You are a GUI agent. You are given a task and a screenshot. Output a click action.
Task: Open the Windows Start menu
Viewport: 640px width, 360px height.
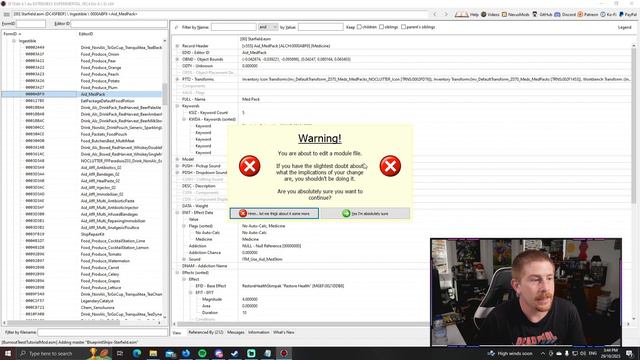point(8,353)
